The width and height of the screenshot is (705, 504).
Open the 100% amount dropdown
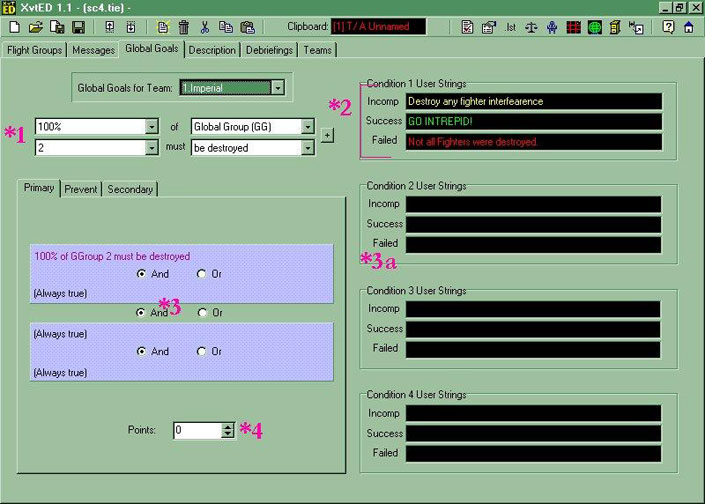tap(152, 127)
